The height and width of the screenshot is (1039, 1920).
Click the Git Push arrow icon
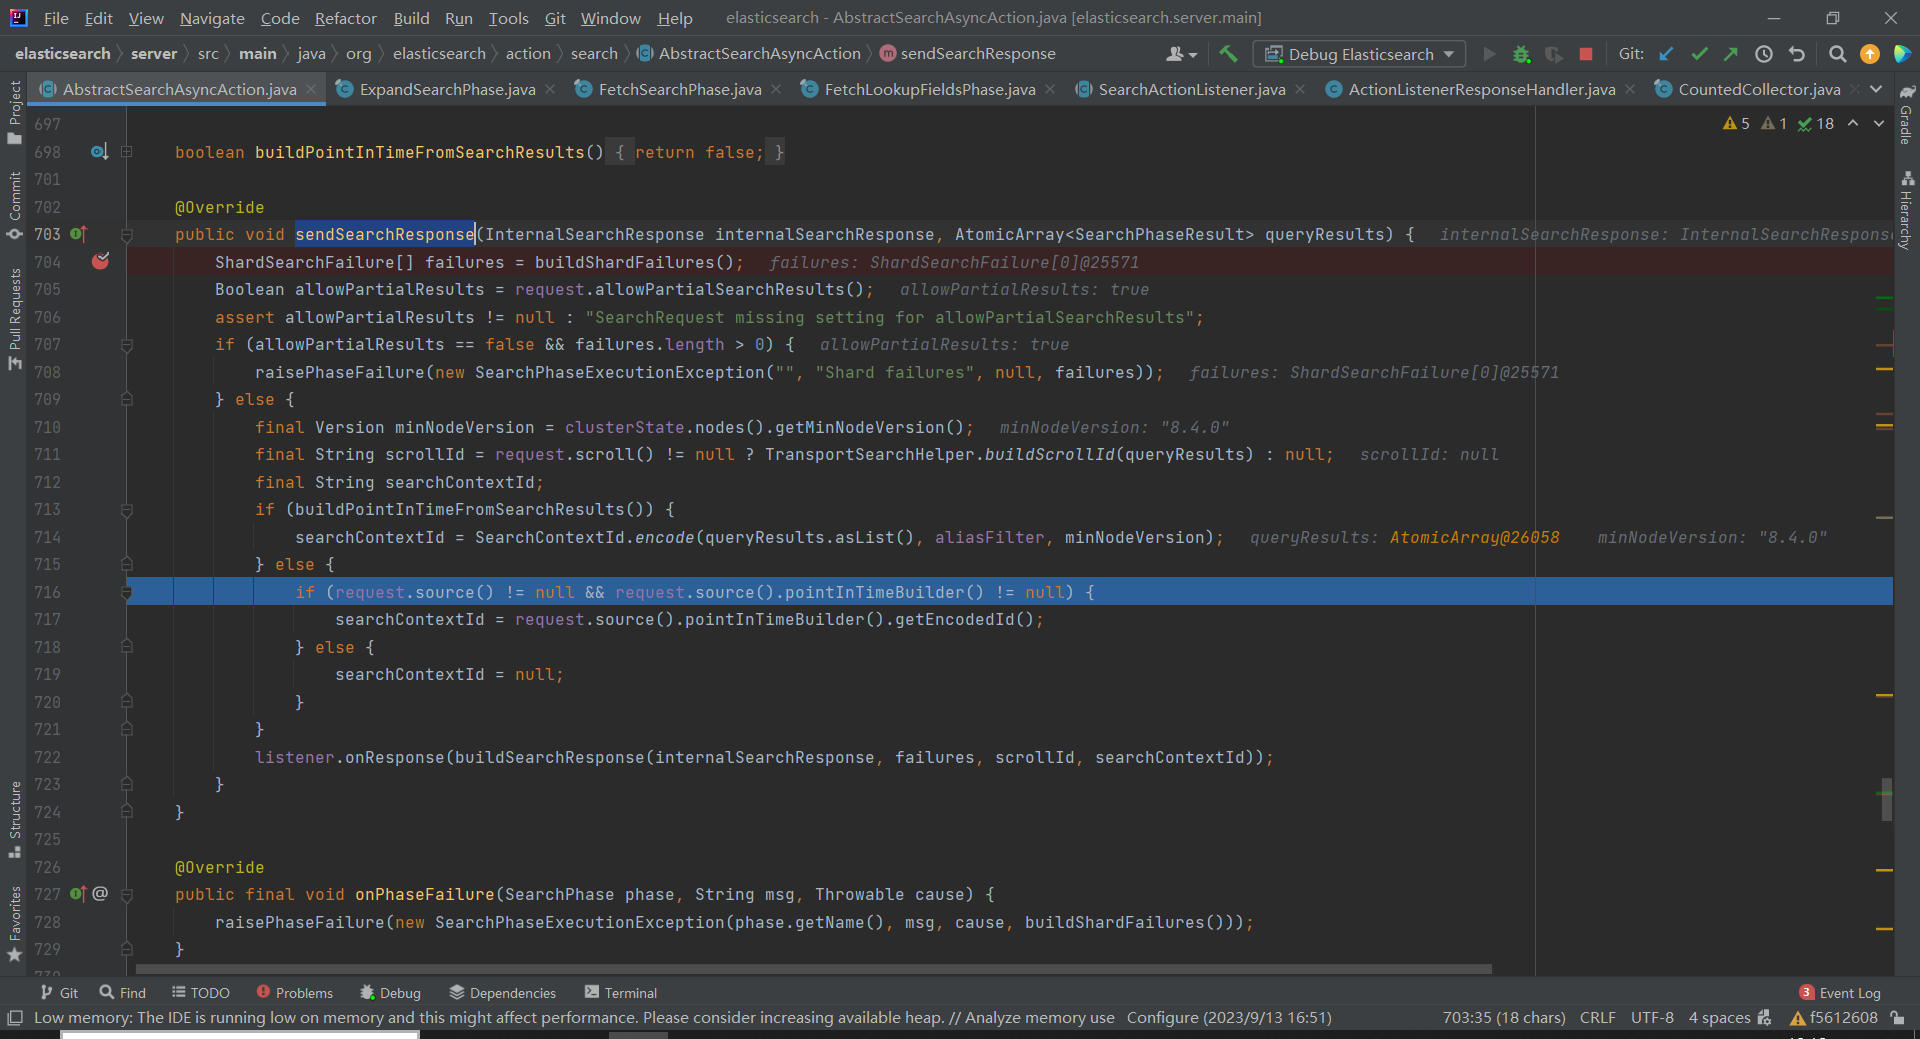pos(1731,54)
